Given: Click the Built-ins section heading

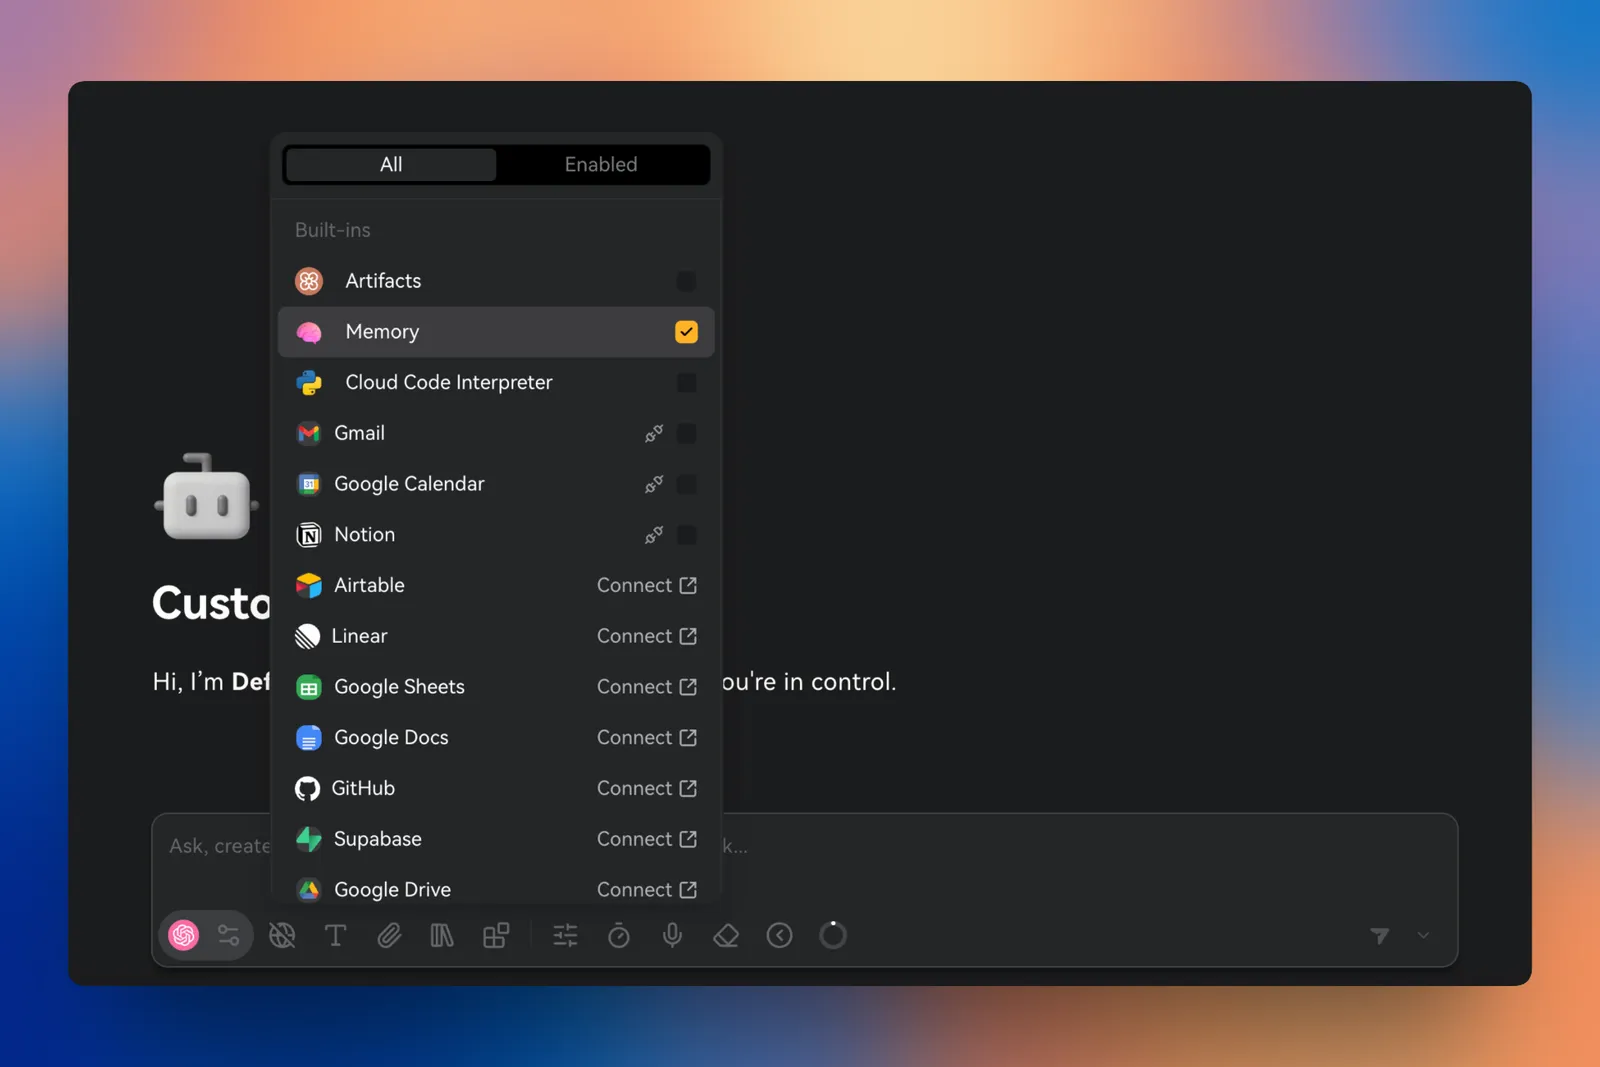Looking at the screenshot, I should click(332, 230).
